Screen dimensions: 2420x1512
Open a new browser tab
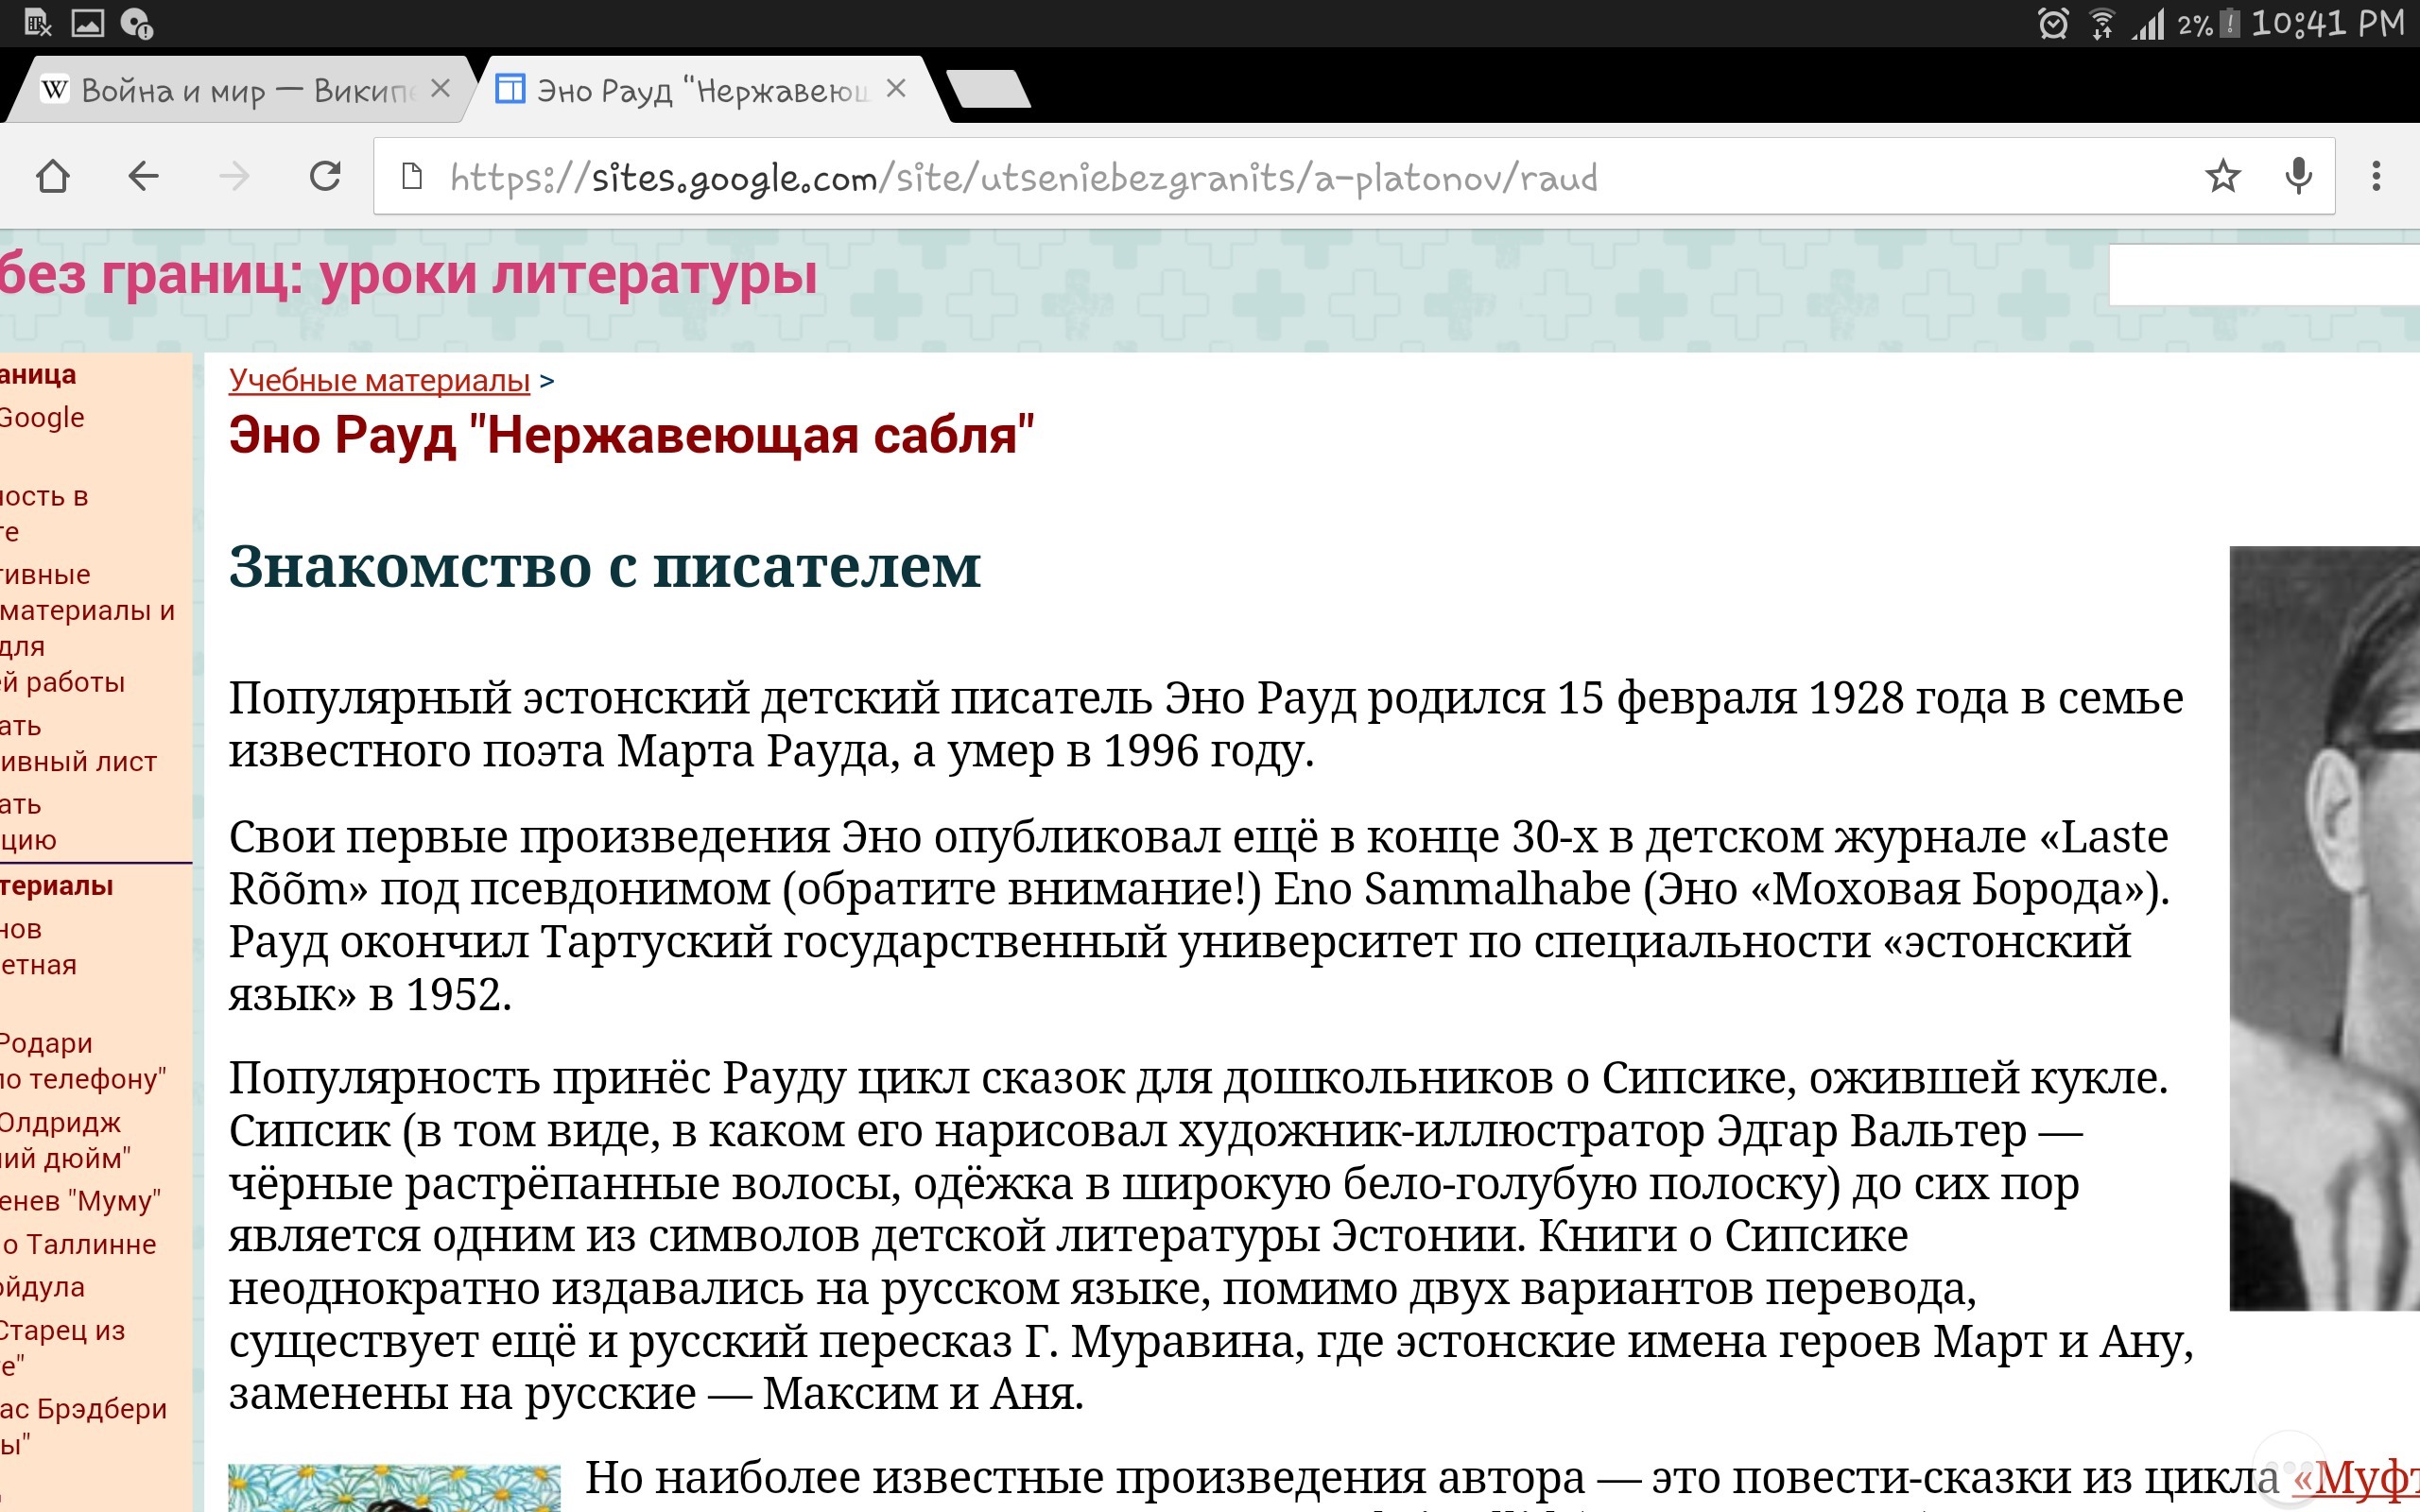pyautogui.click(x=988, y=90)
